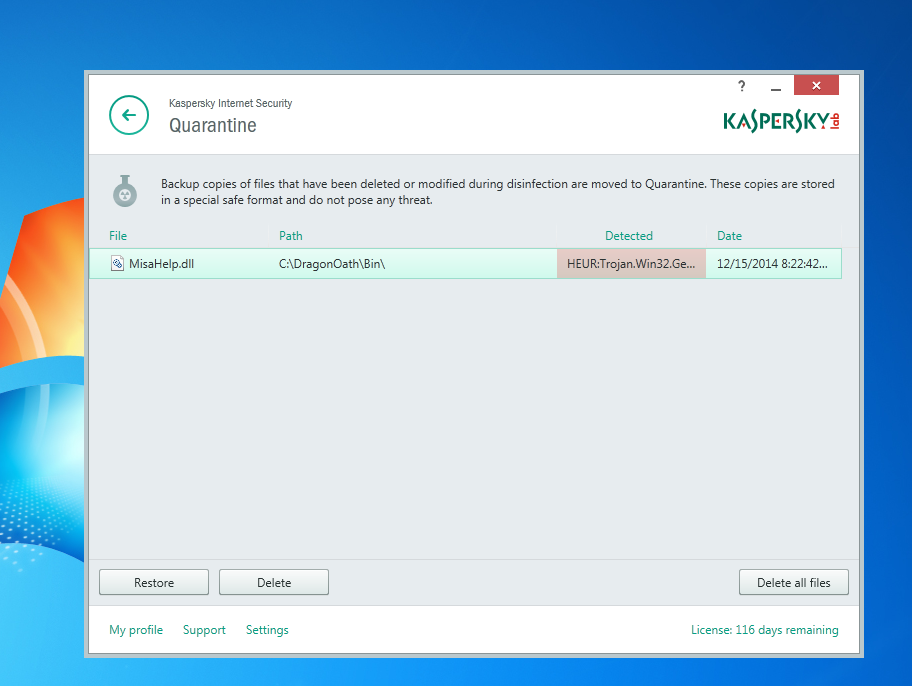Click the Kaspersky lab logo
The width and height of the screenshot is (912, 686).
coord(781,121)
